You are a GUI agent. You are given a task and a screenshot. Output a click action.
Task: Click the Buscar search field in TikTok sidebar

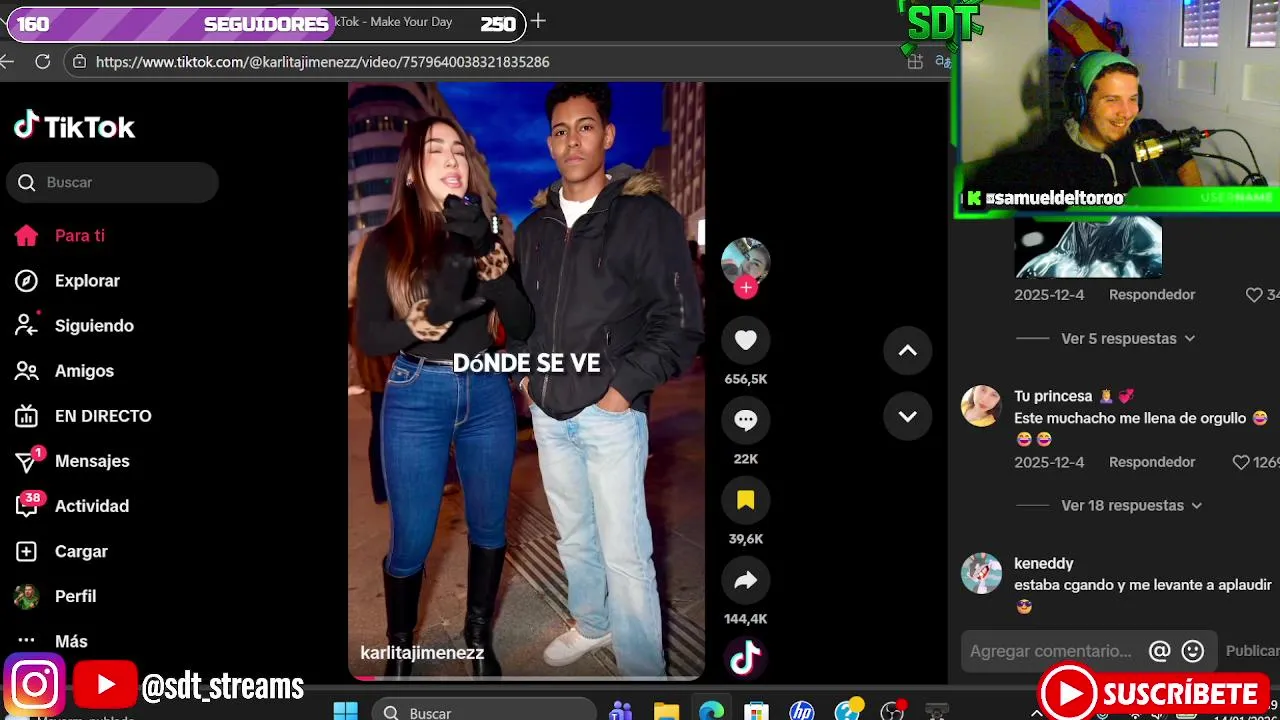pyautogui.click(x=112, y=182)
